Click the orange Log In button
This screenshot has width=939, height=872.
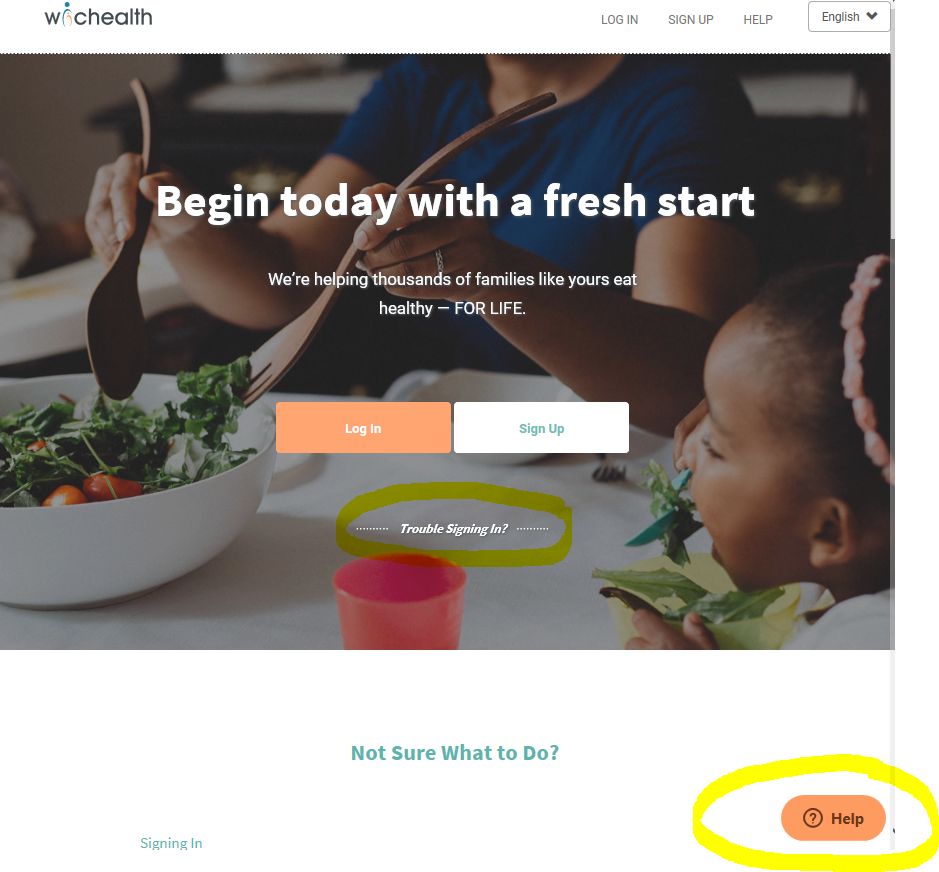click(x=363, y=428)
